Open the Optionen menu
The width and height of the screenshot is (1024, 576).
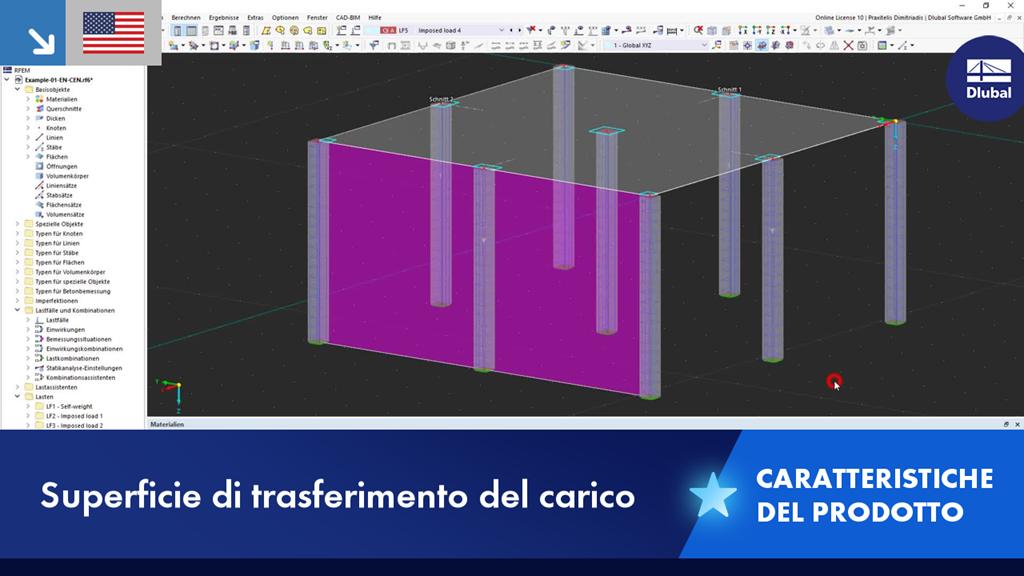(285, 18)
